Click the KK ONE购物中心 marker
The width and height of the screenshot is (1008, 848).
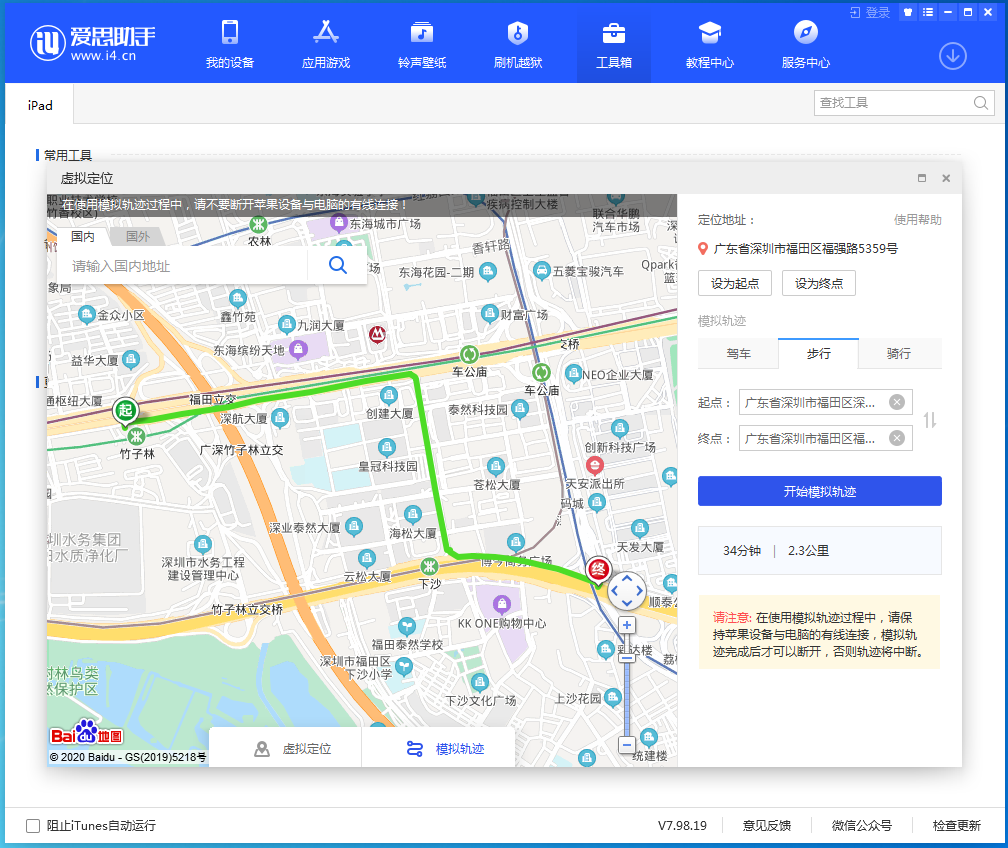click(501, 604)
